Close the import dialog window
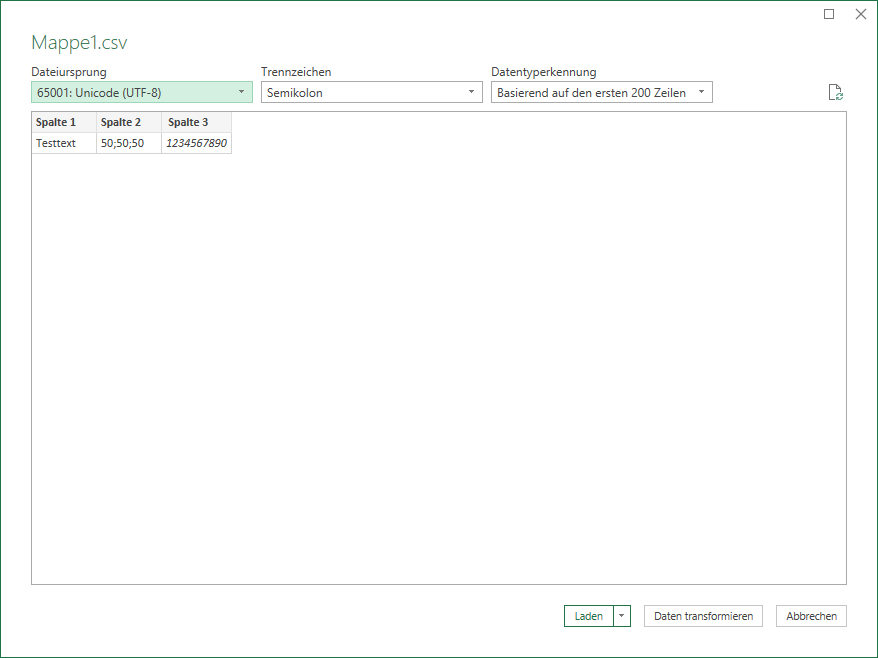The width and height of the screenshot is (878, 658). point(861,14)
